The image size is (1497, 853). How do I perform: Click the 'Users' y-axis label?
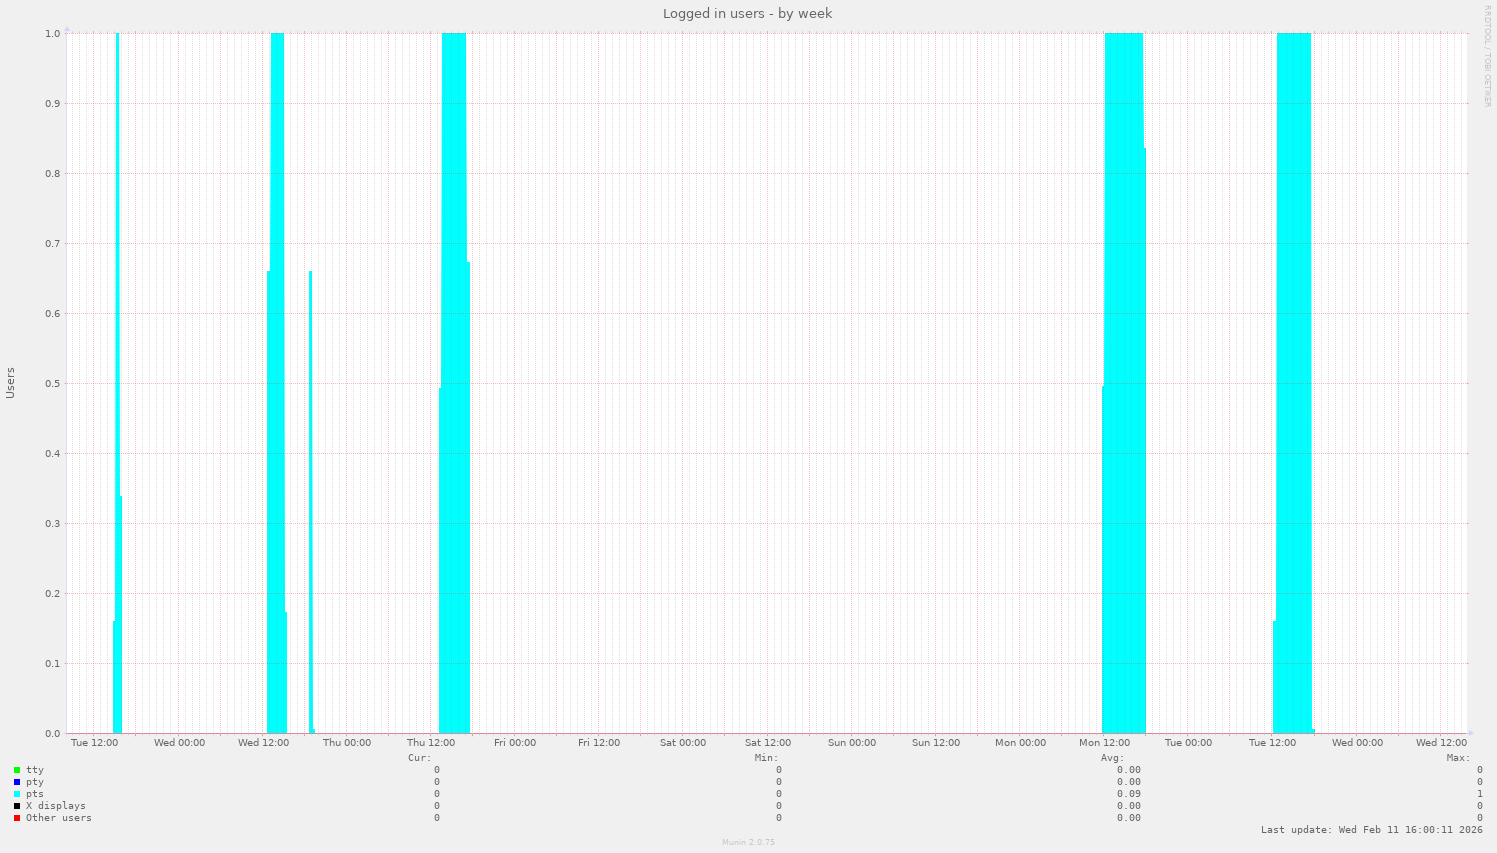pos(11,383)
